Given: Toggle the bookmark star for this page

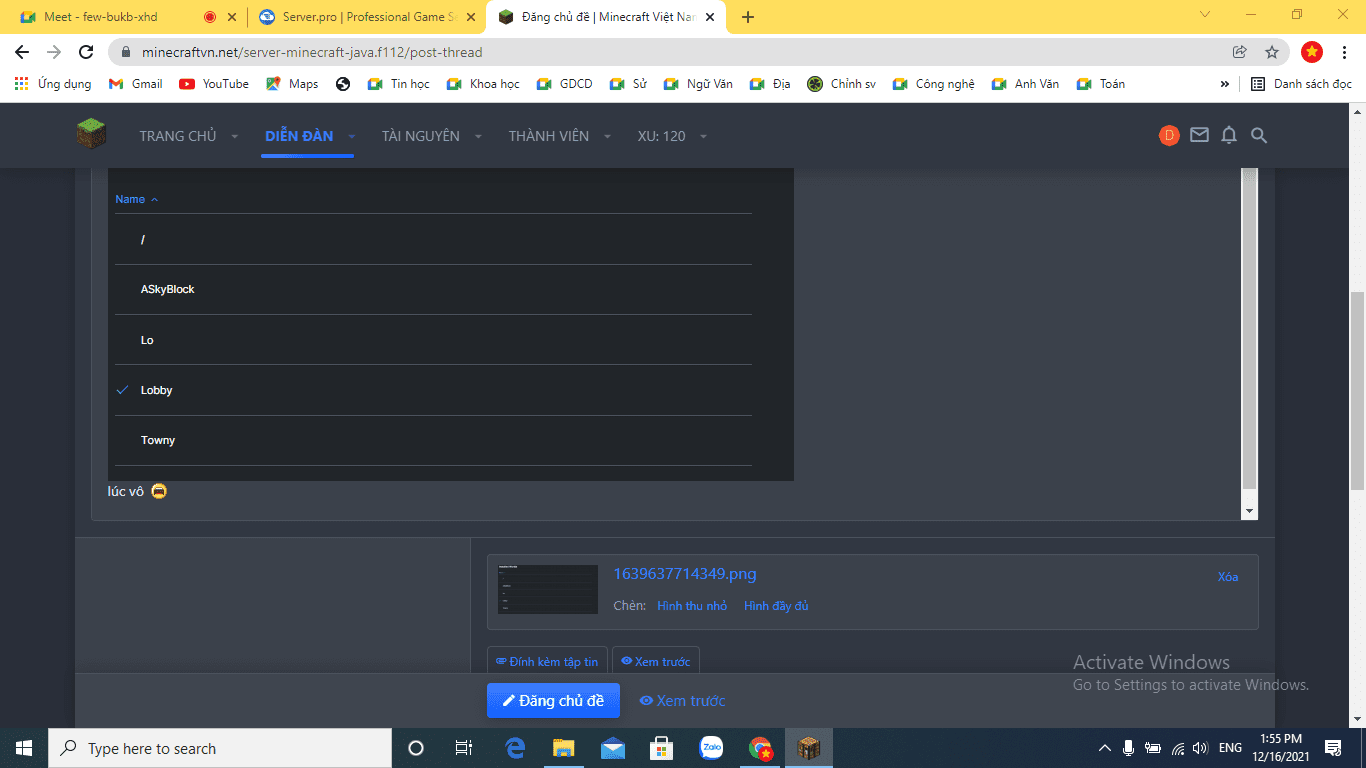Looking at the screenshot, I should (x=1272, y=52).
